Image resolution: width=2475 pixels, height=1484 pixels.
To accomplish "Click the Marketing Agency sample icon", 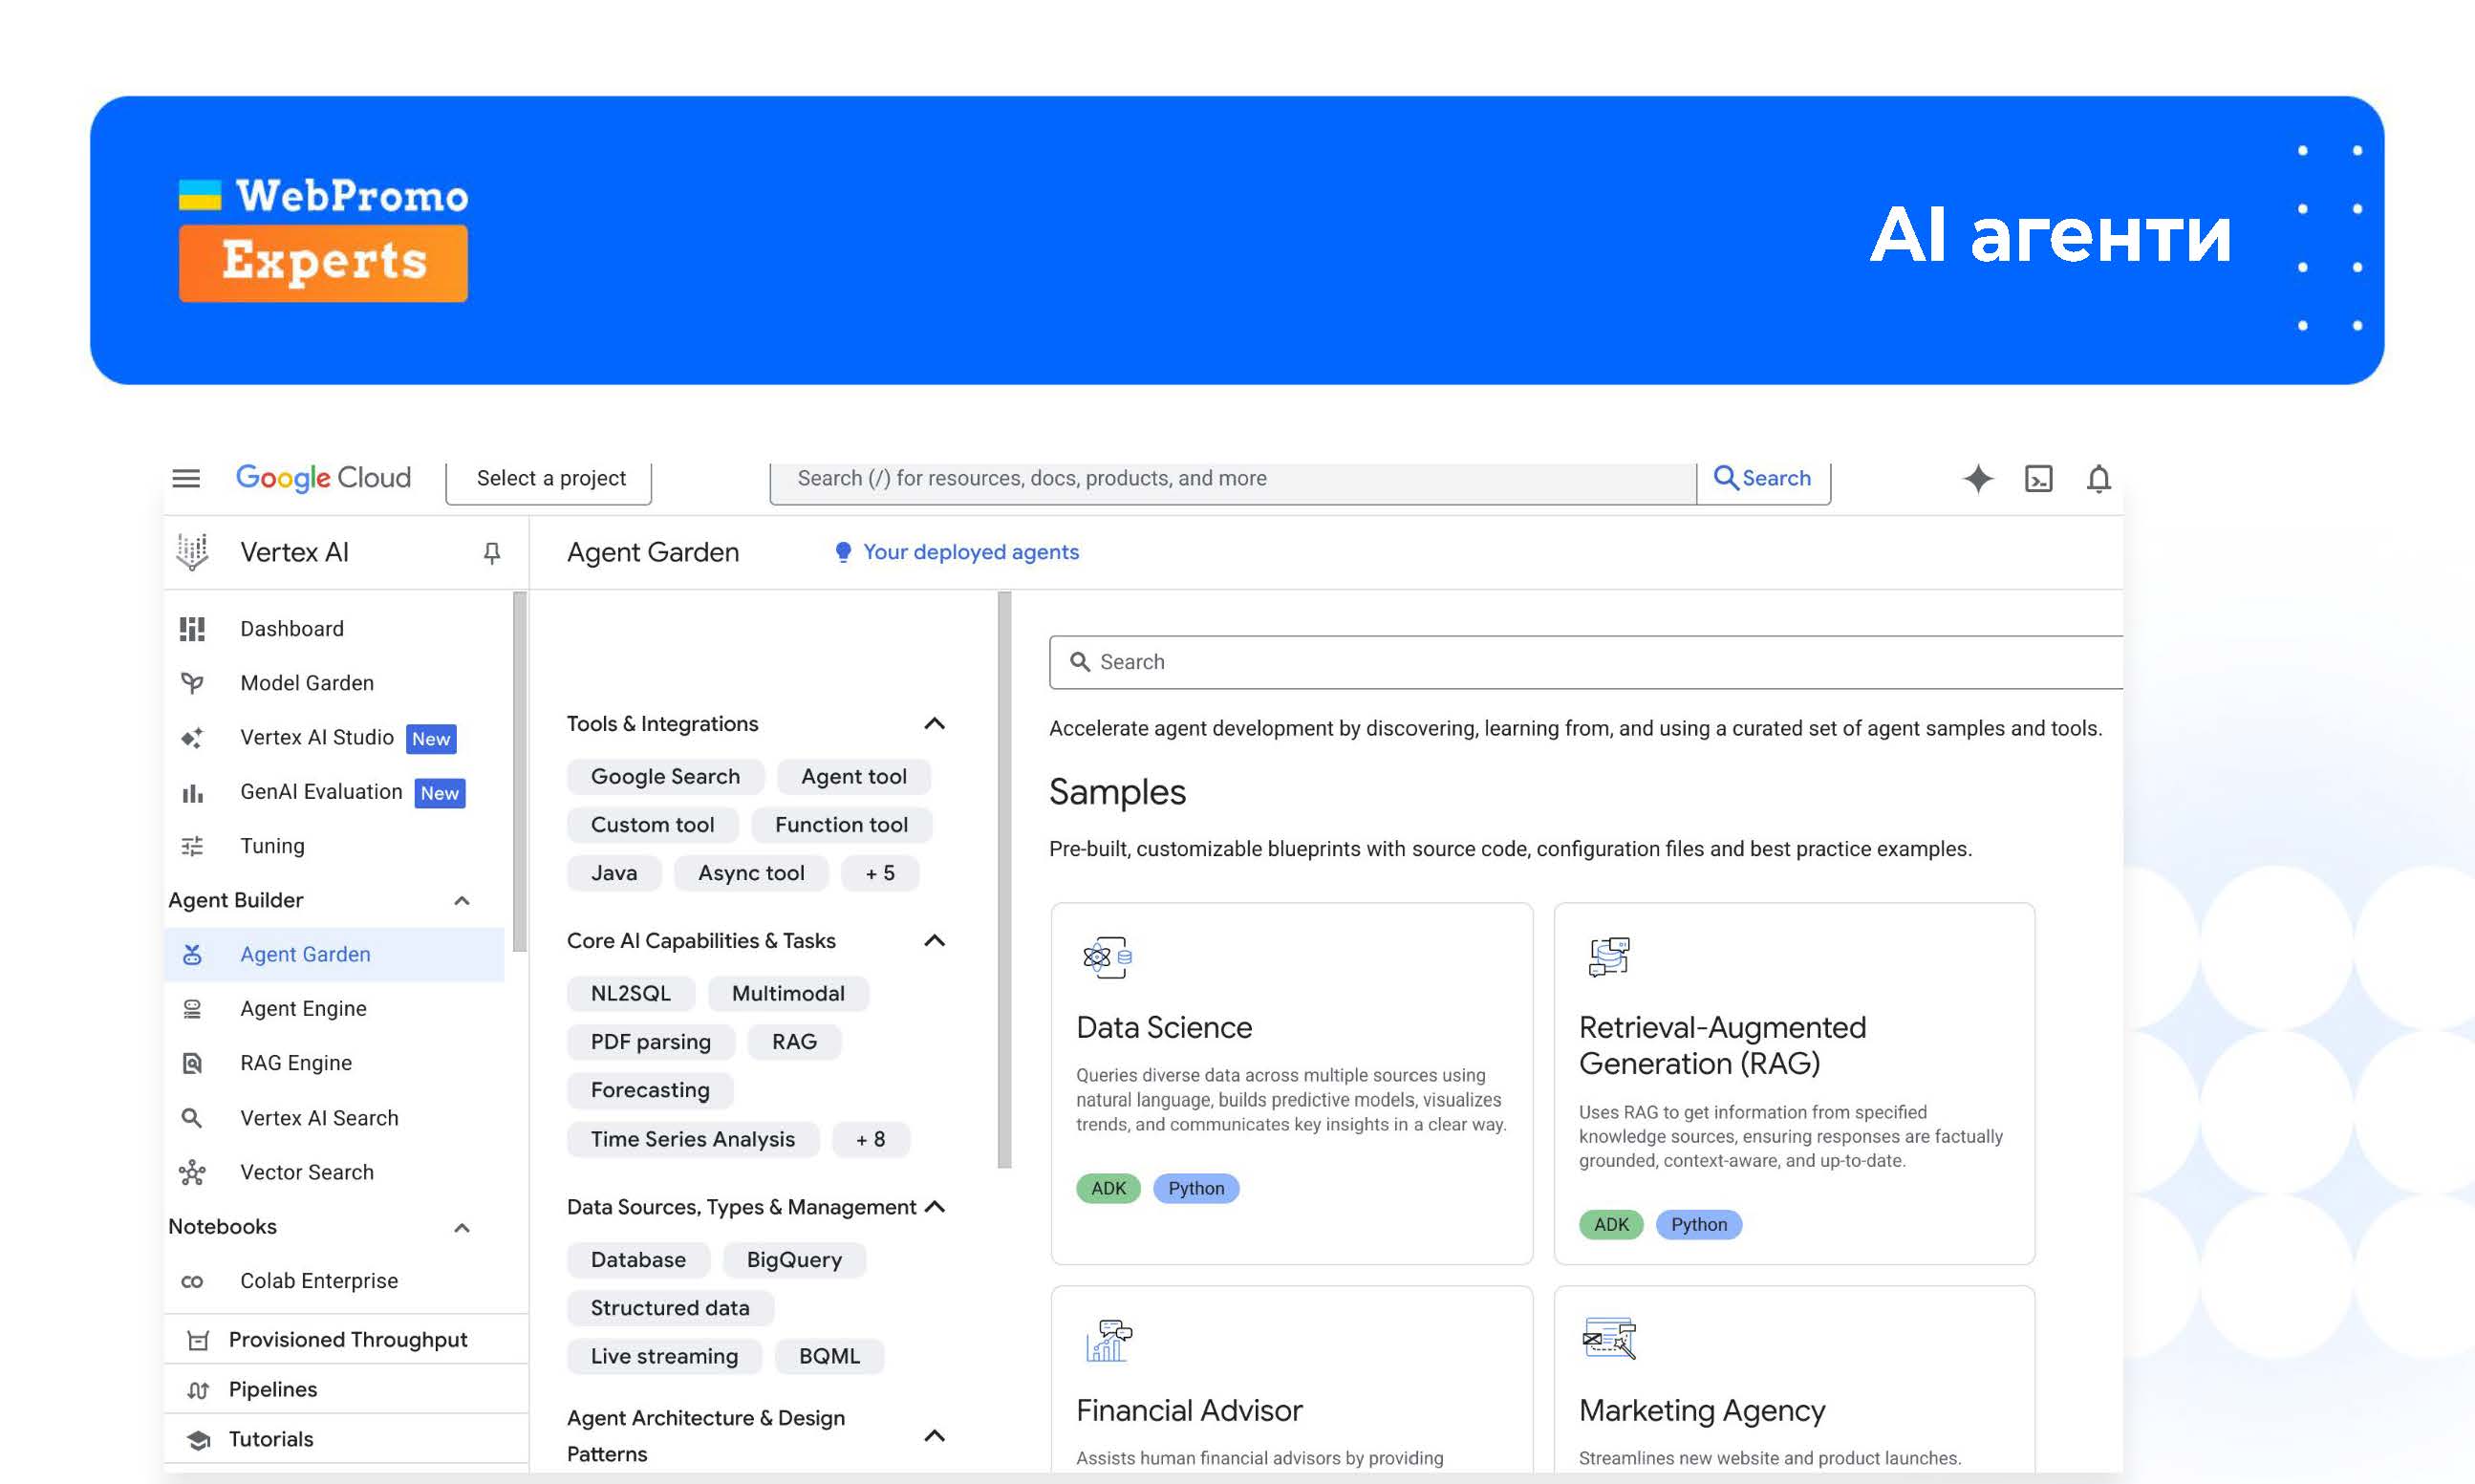I will coord(1609,1338).
